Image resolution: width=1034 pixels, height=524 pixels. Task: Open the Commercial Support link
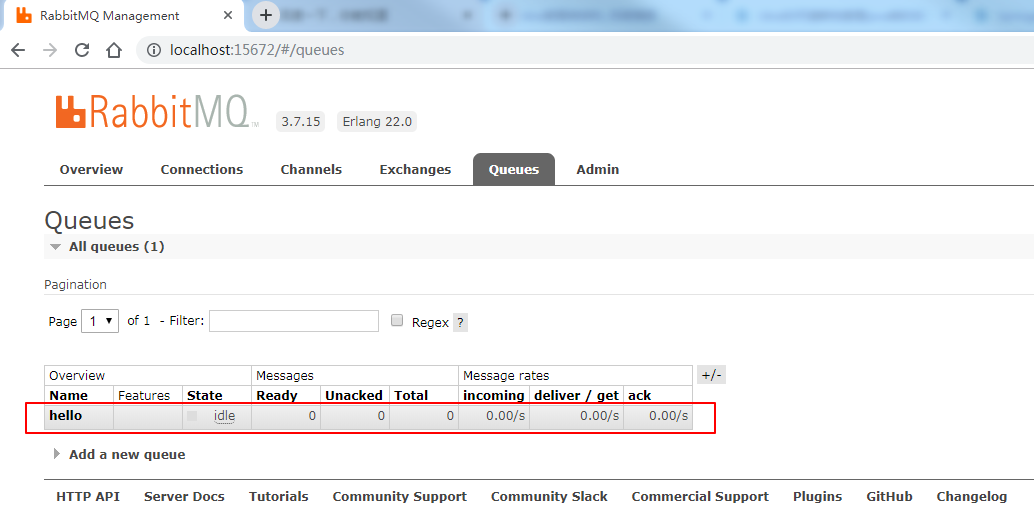[x=700, y=496]
